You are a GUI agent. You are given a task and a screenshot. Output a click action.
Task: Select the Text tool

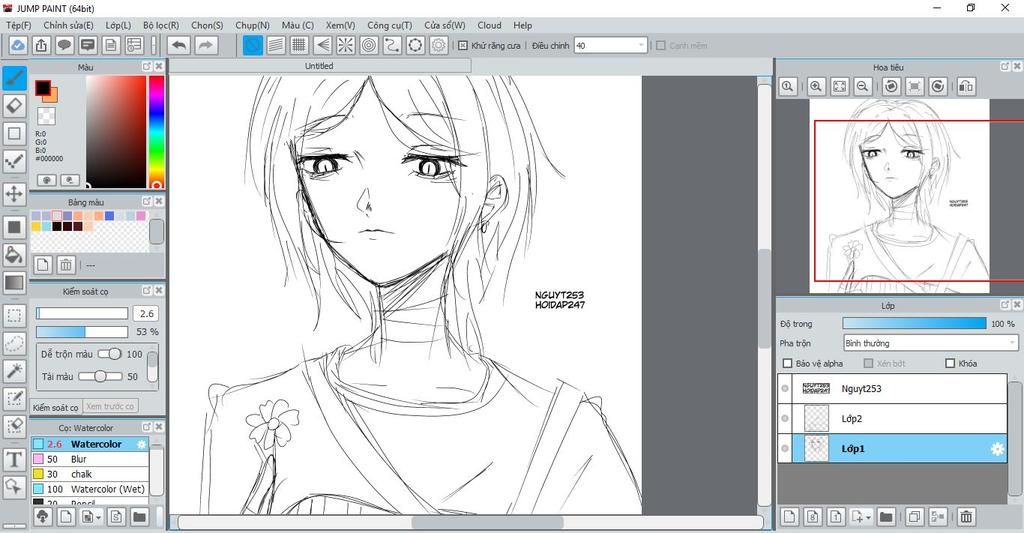[x=14, y=459]
